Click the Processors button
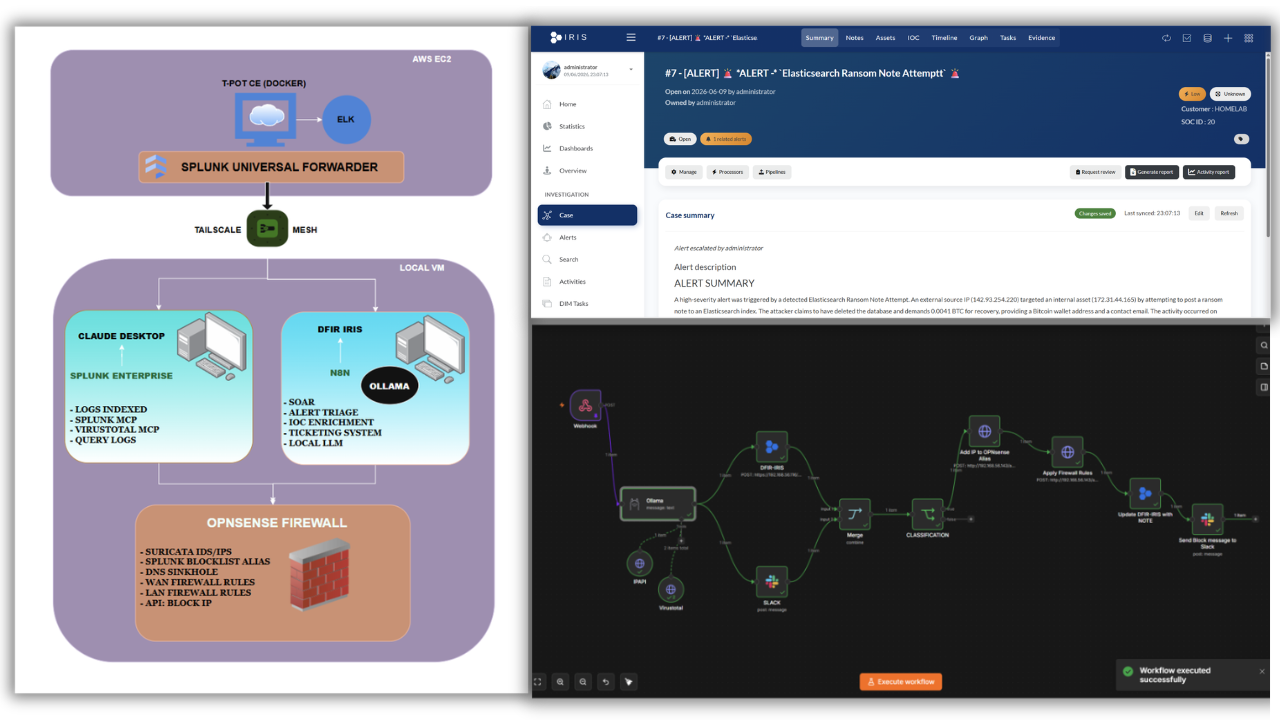Screen dimensions: 1280x720 727,172
